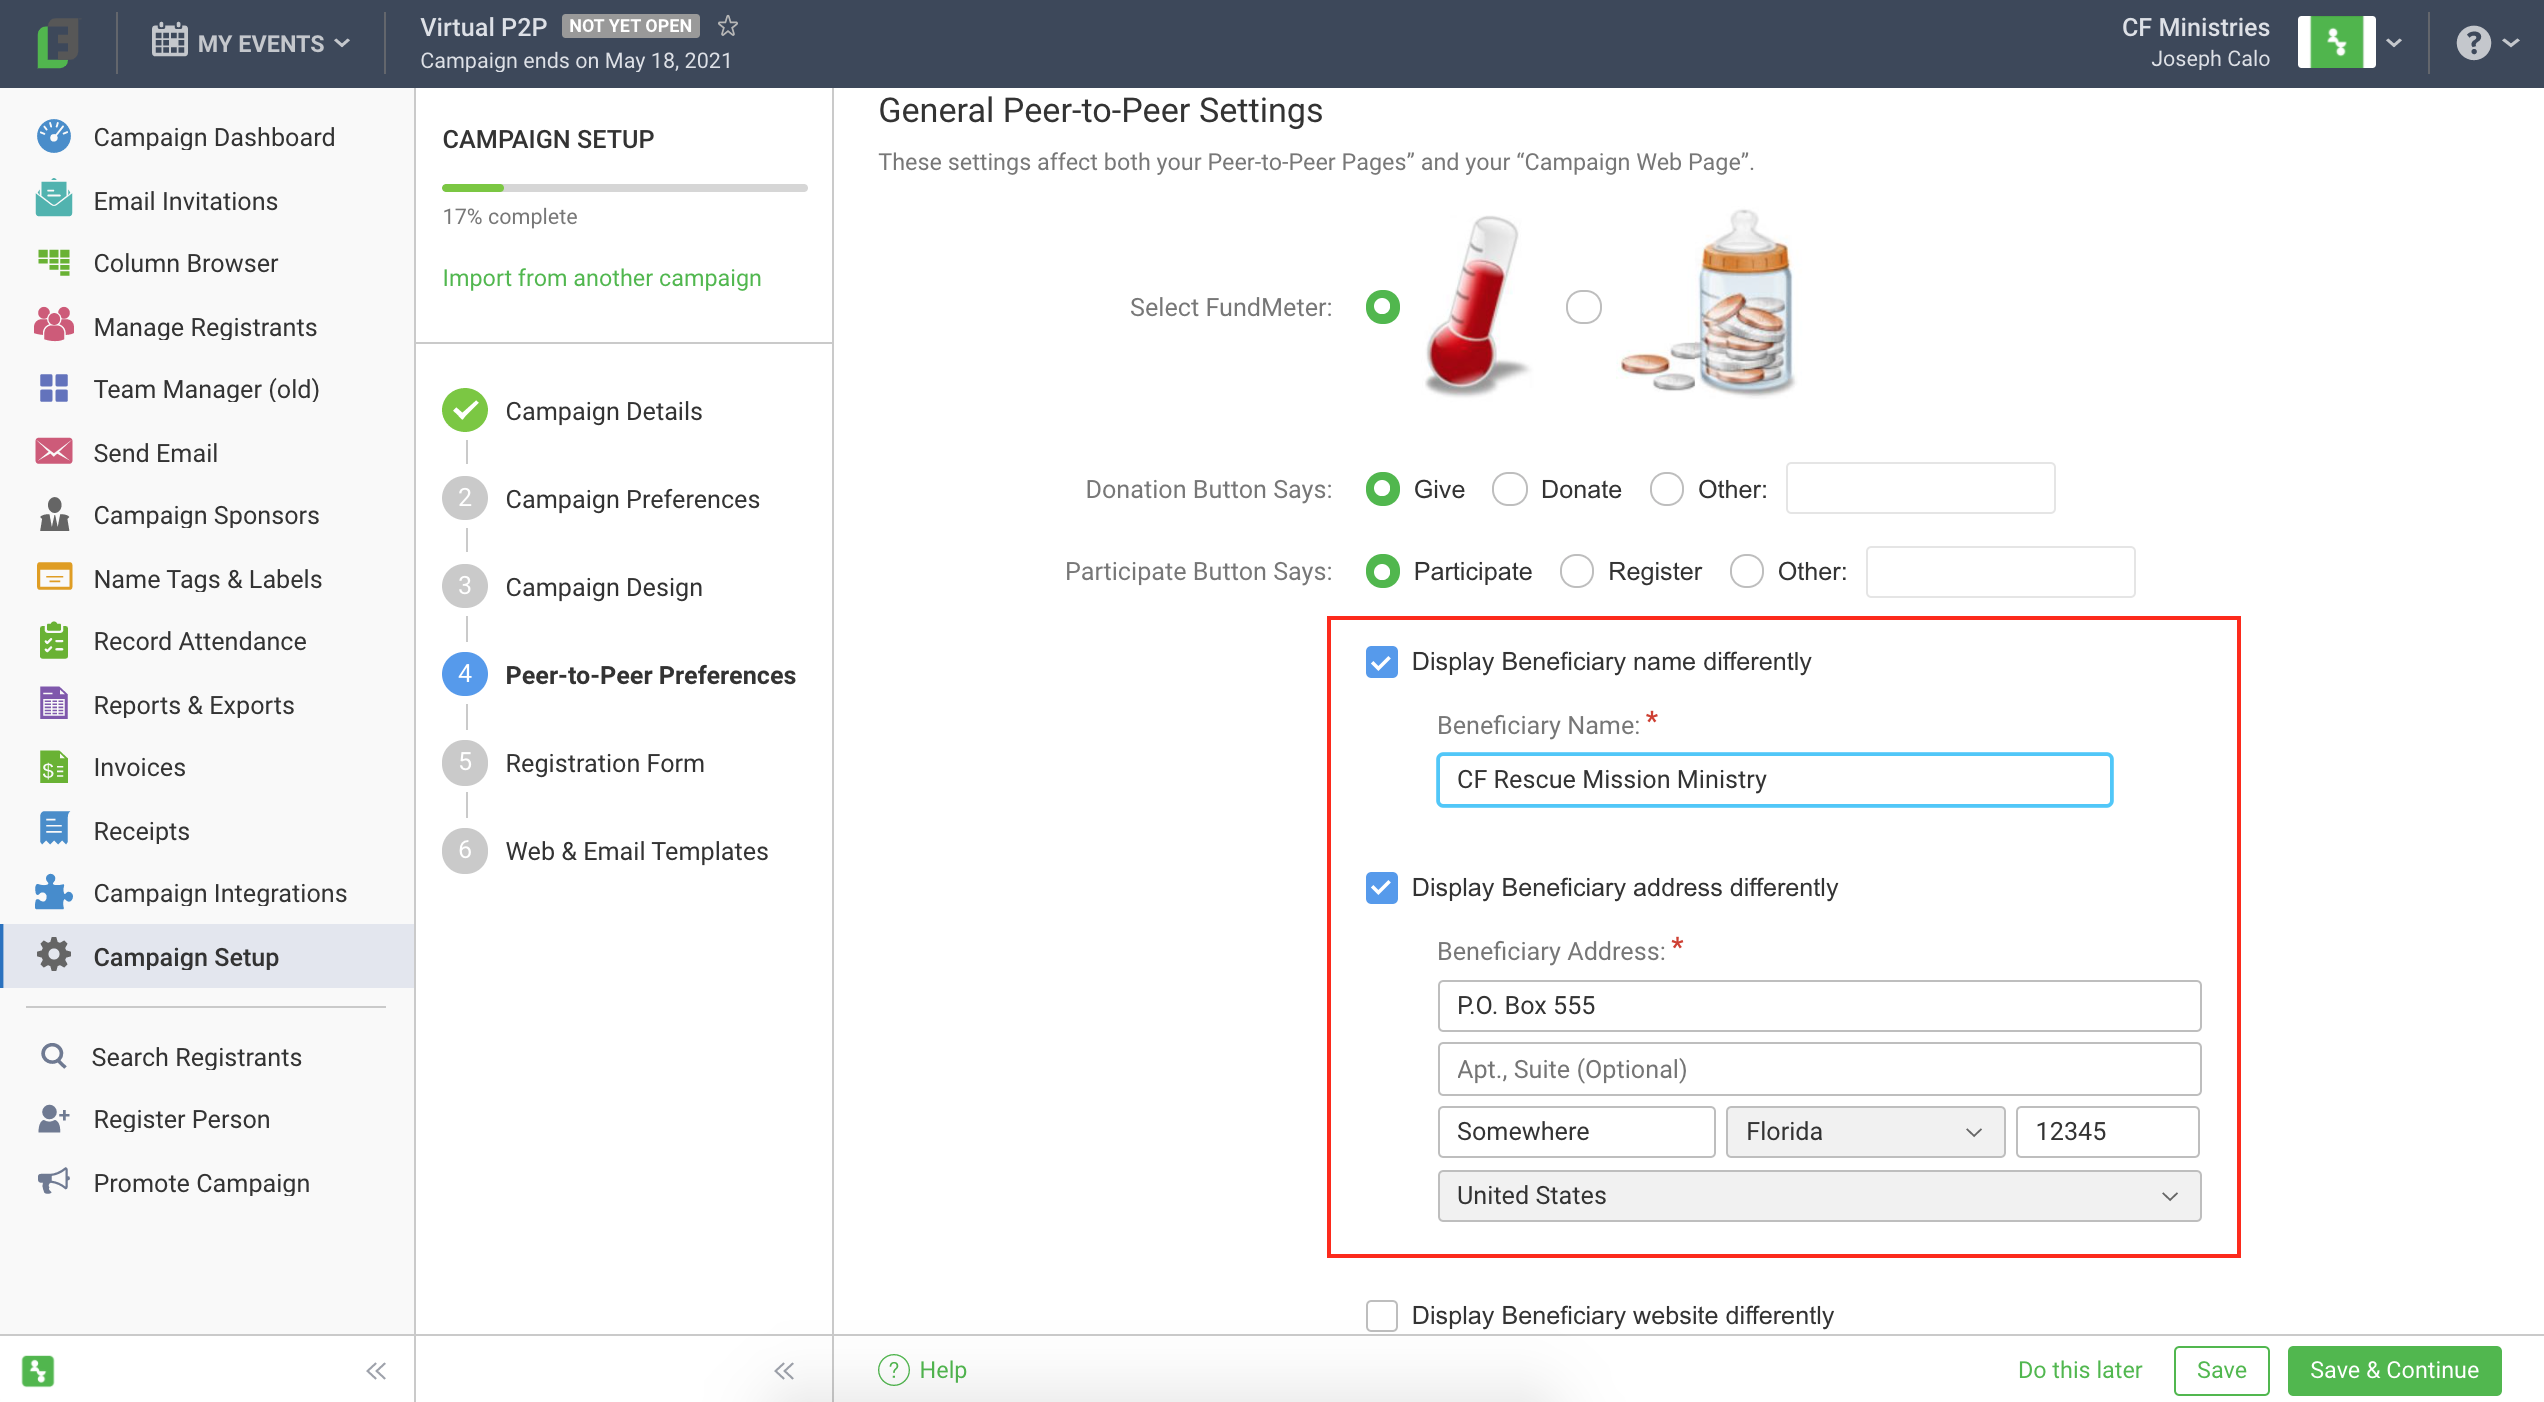Image resolution: width=2544 pixels, height=1402 pixels.
Task: Click the setup progress bar
Action: click(624, 188)
